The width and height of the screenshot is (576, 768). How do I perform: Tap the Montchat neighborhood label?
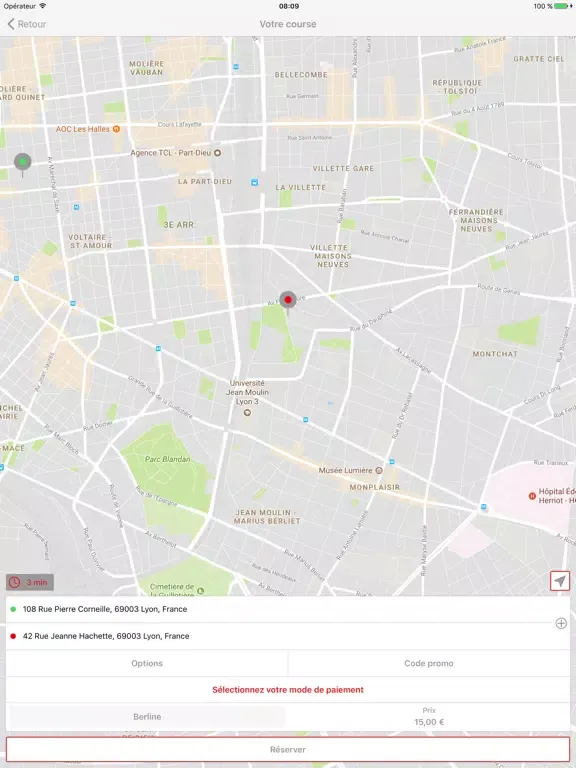[495, 354]
